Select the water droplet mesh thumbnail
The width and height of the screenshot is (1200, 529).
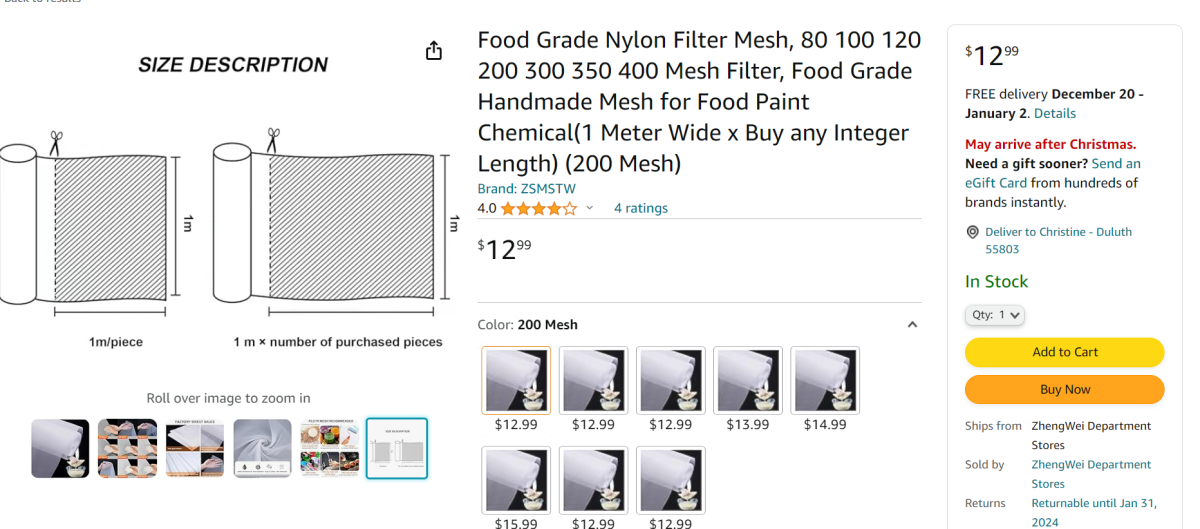tap(263, 448)
